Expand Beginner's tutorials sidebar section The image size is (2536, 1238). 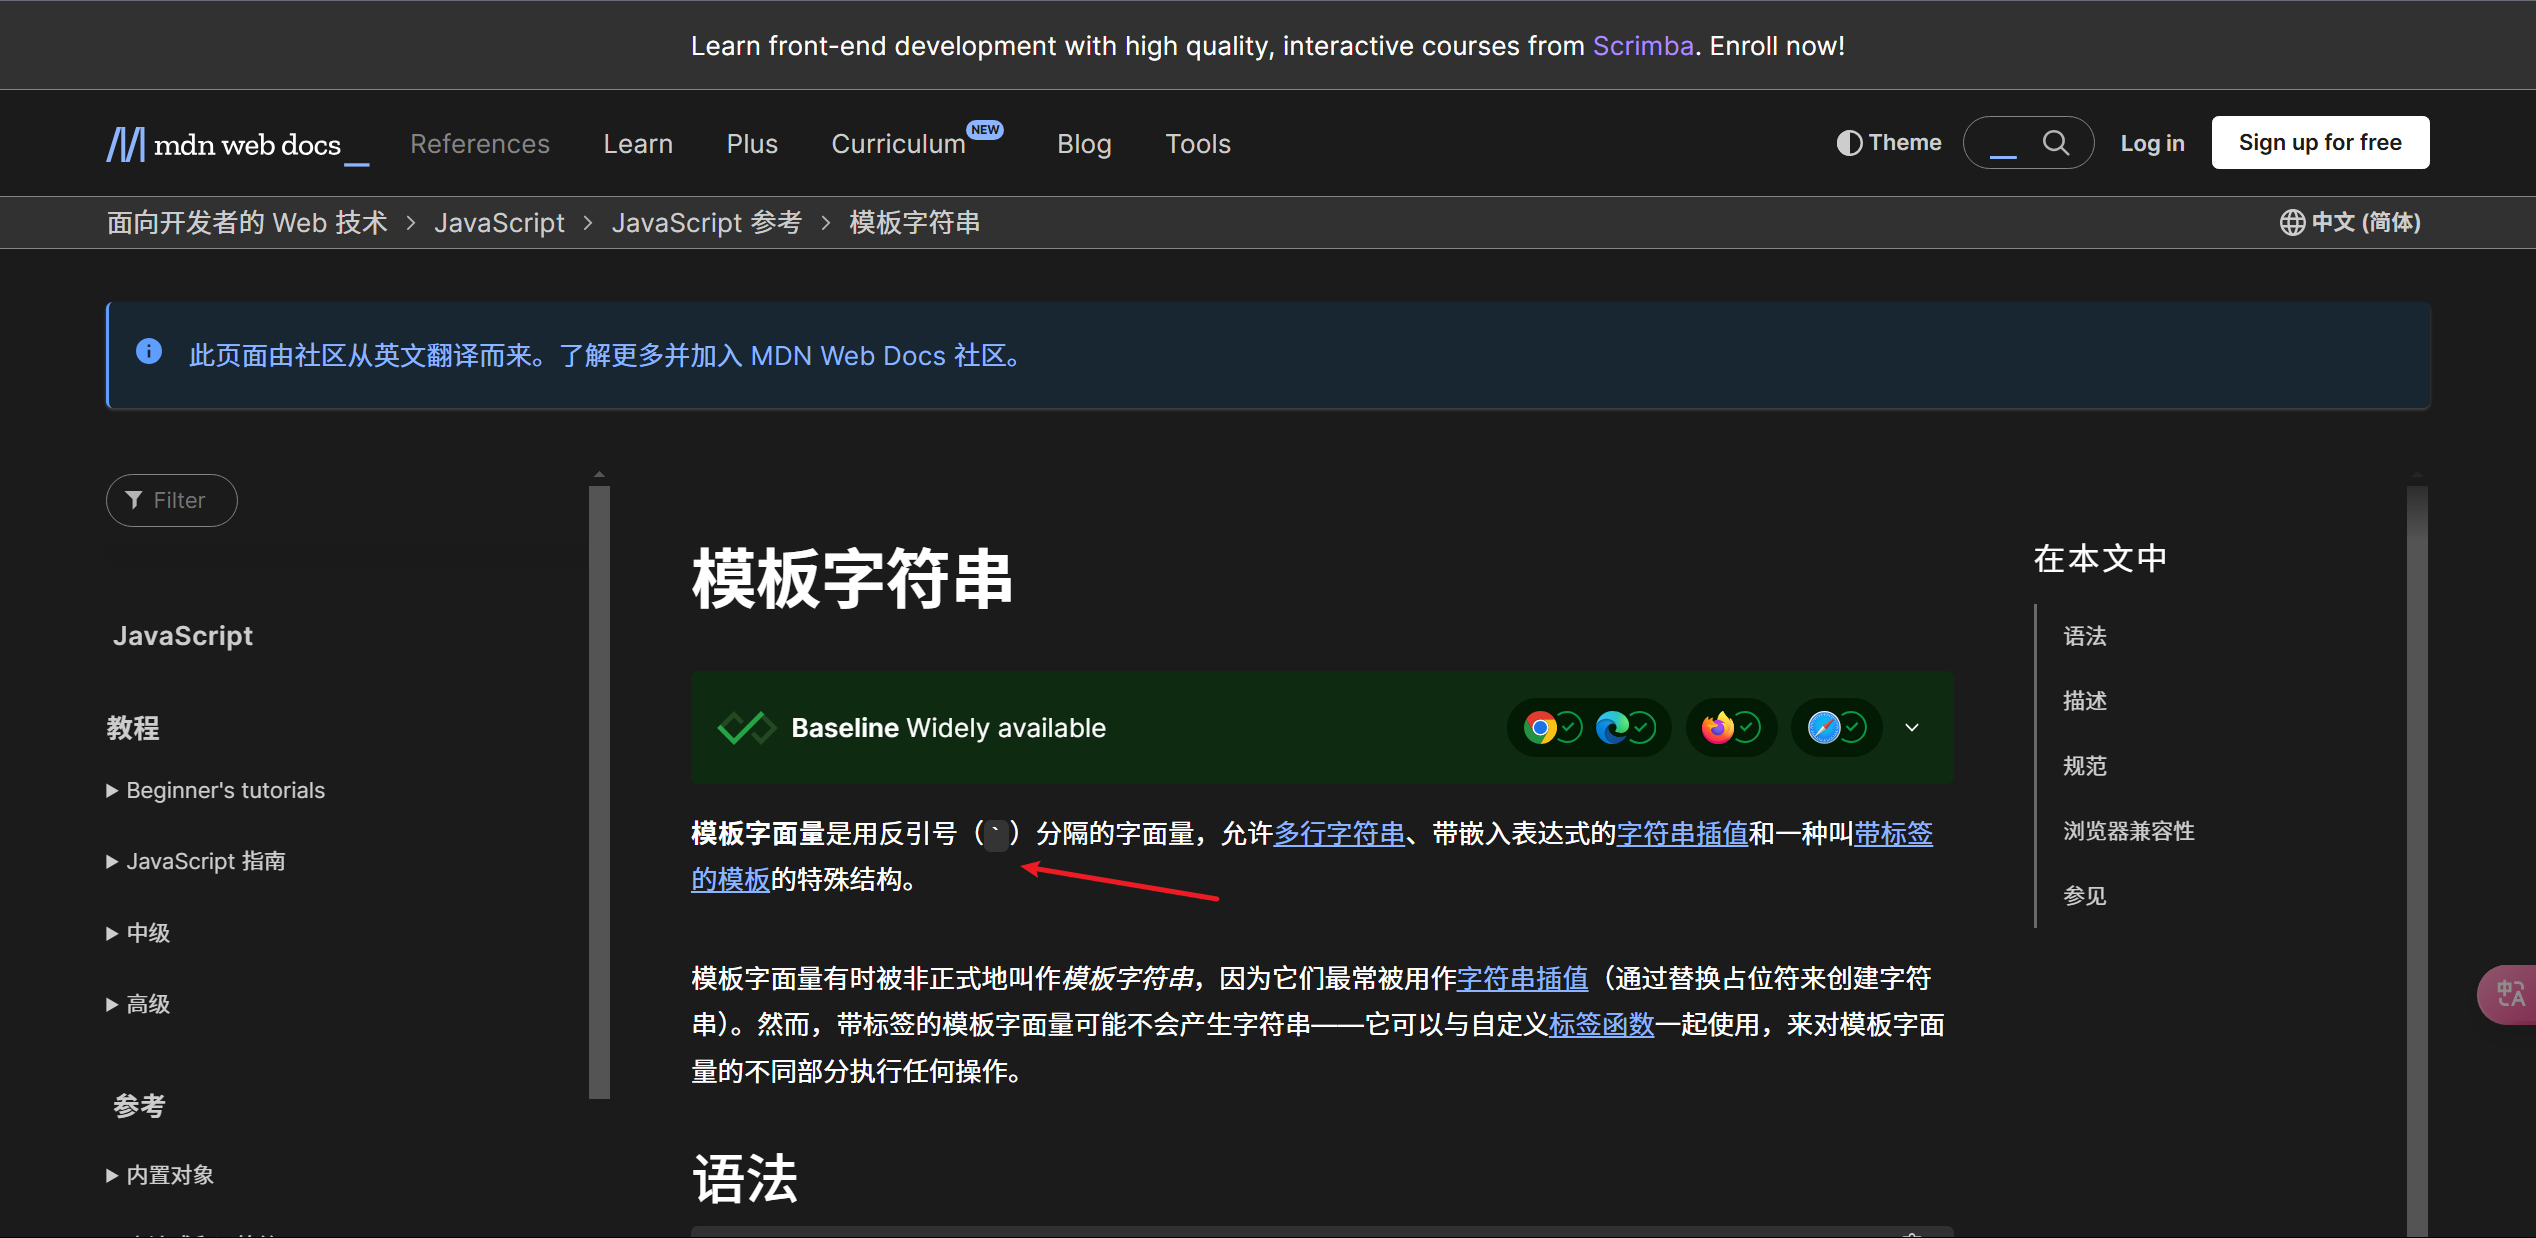(215, 790)
